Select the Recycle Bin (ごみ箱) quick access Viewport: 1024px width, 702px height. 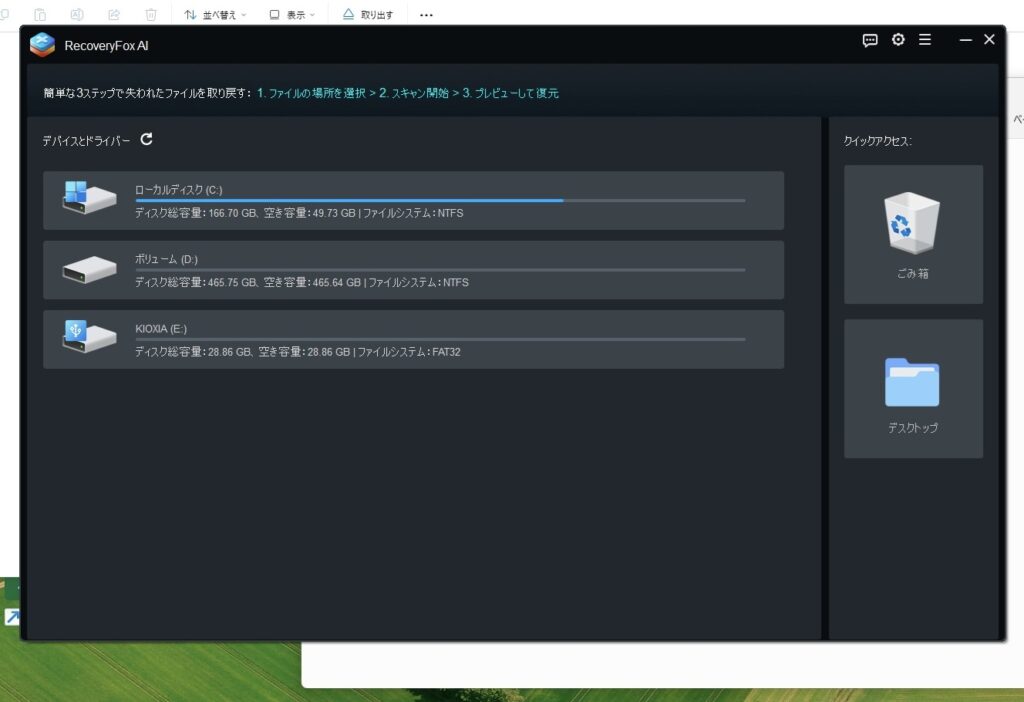(913, 234)
